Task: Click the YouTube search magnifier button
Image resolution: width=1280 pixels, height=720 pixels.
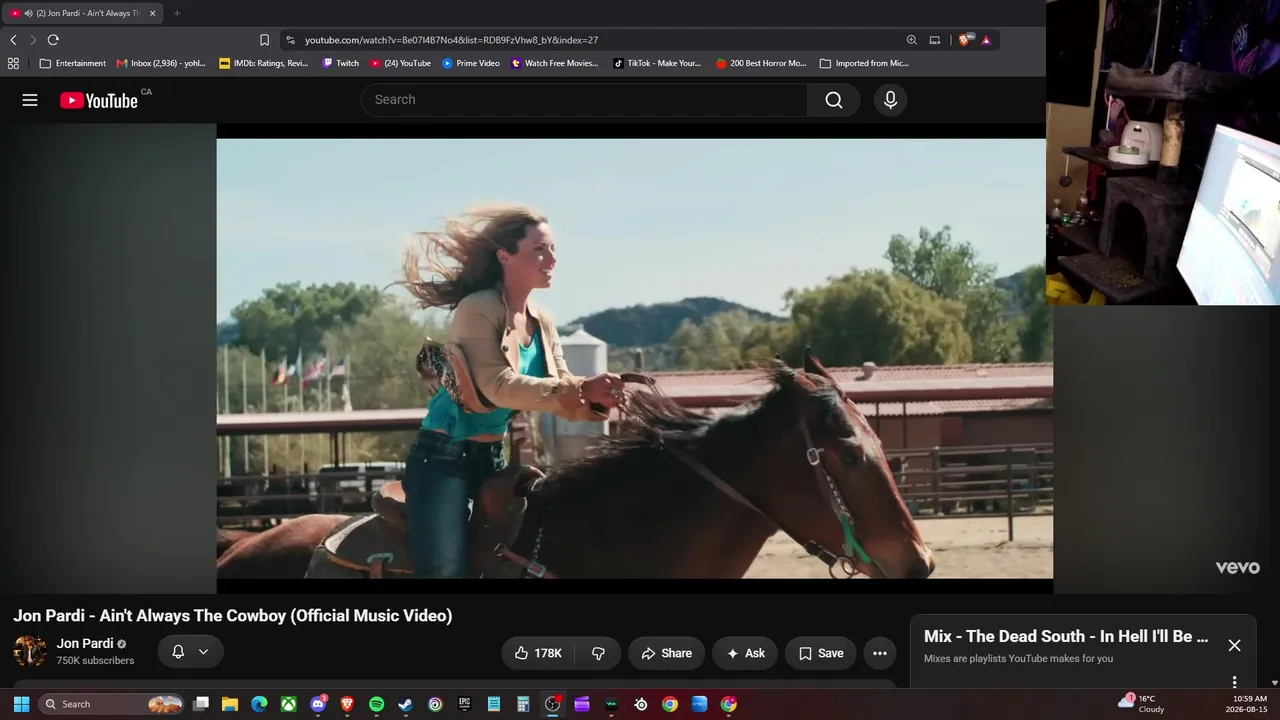Action: (x=834, y=100)
